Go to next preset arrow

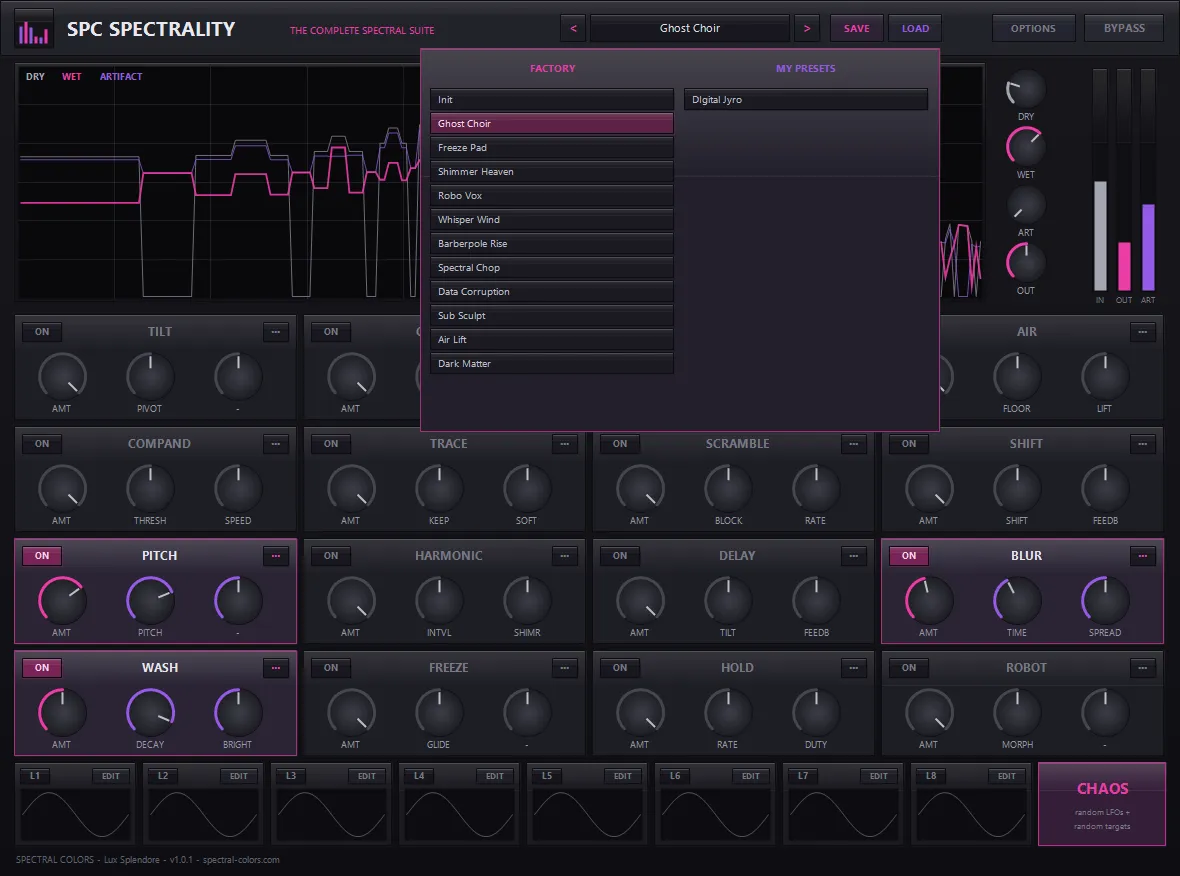pos(807,29)
